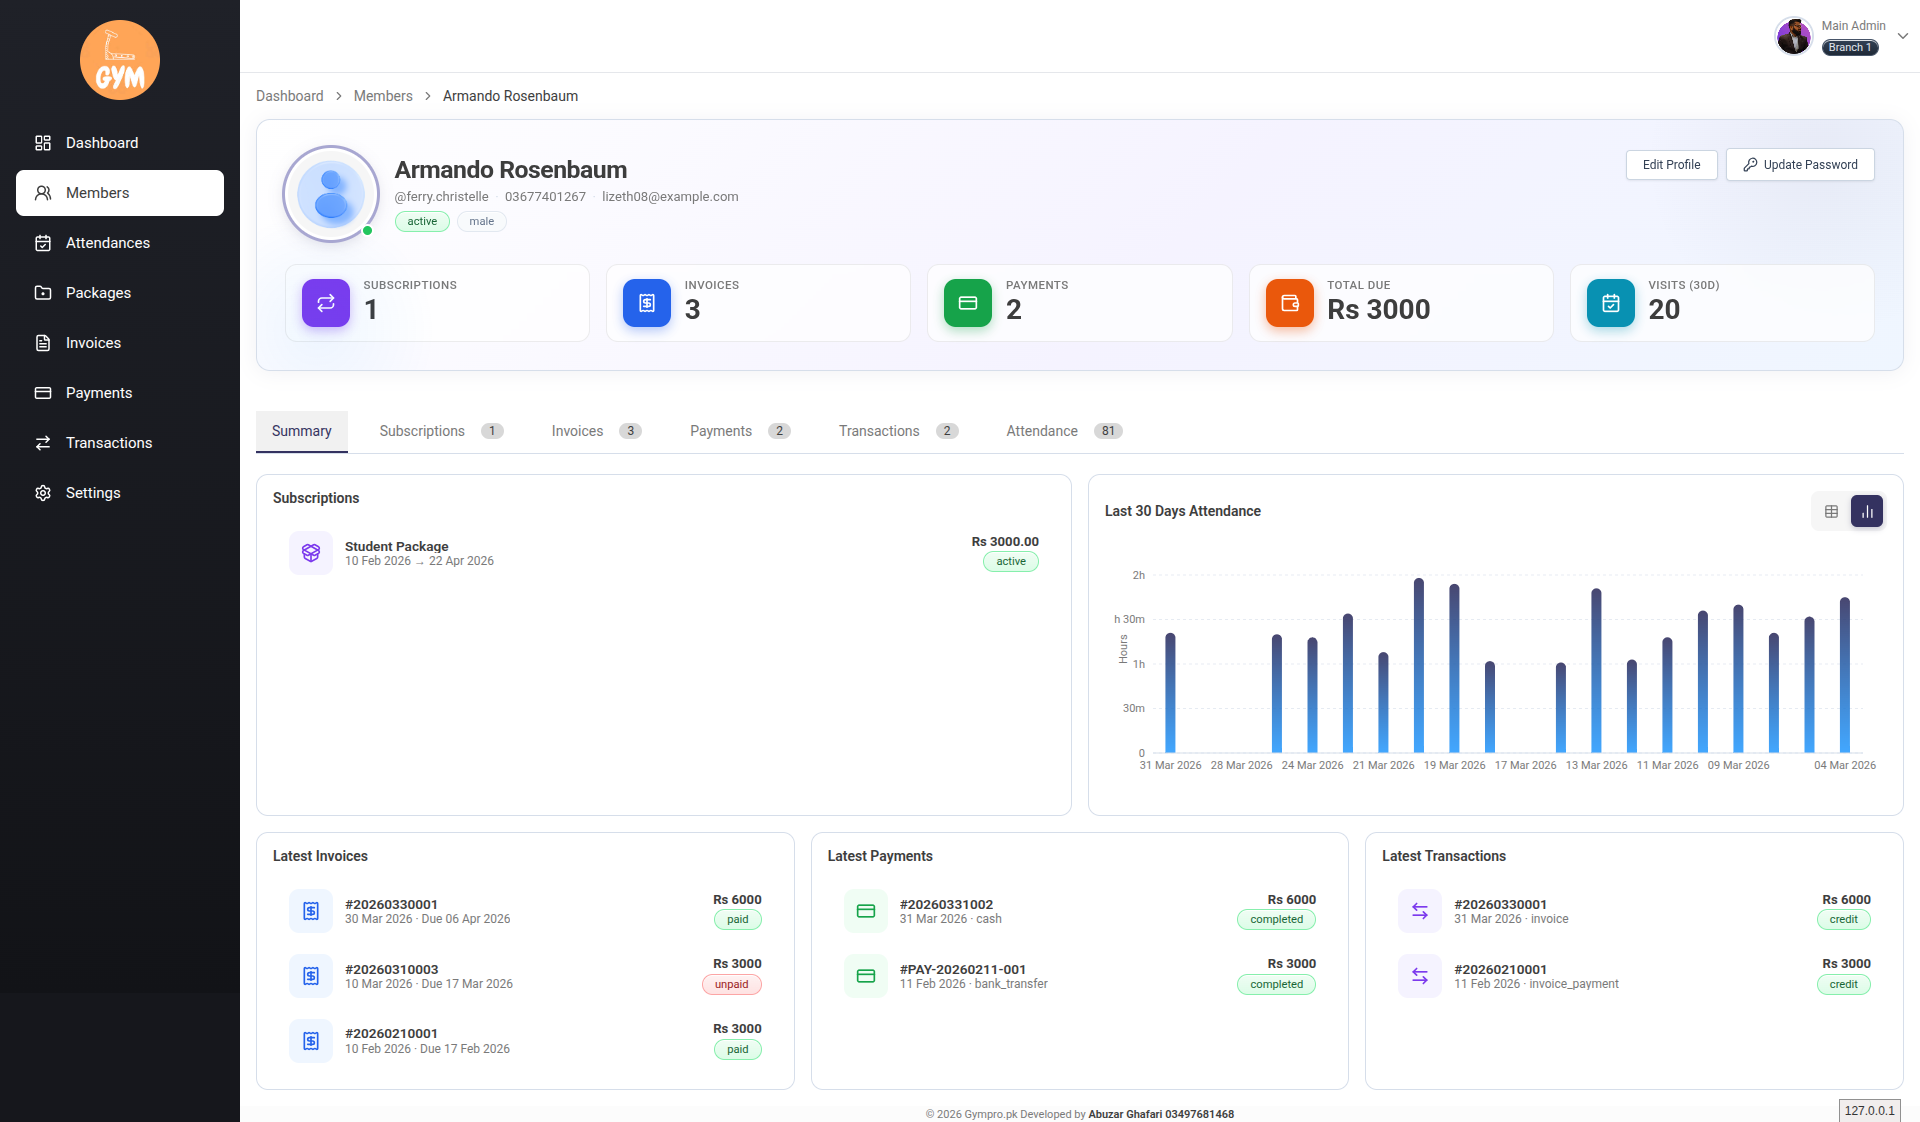The height and width of the screenshot is (1122, 1920).
Task: Select Members in the sidebar
Action: tap(97, 192)
